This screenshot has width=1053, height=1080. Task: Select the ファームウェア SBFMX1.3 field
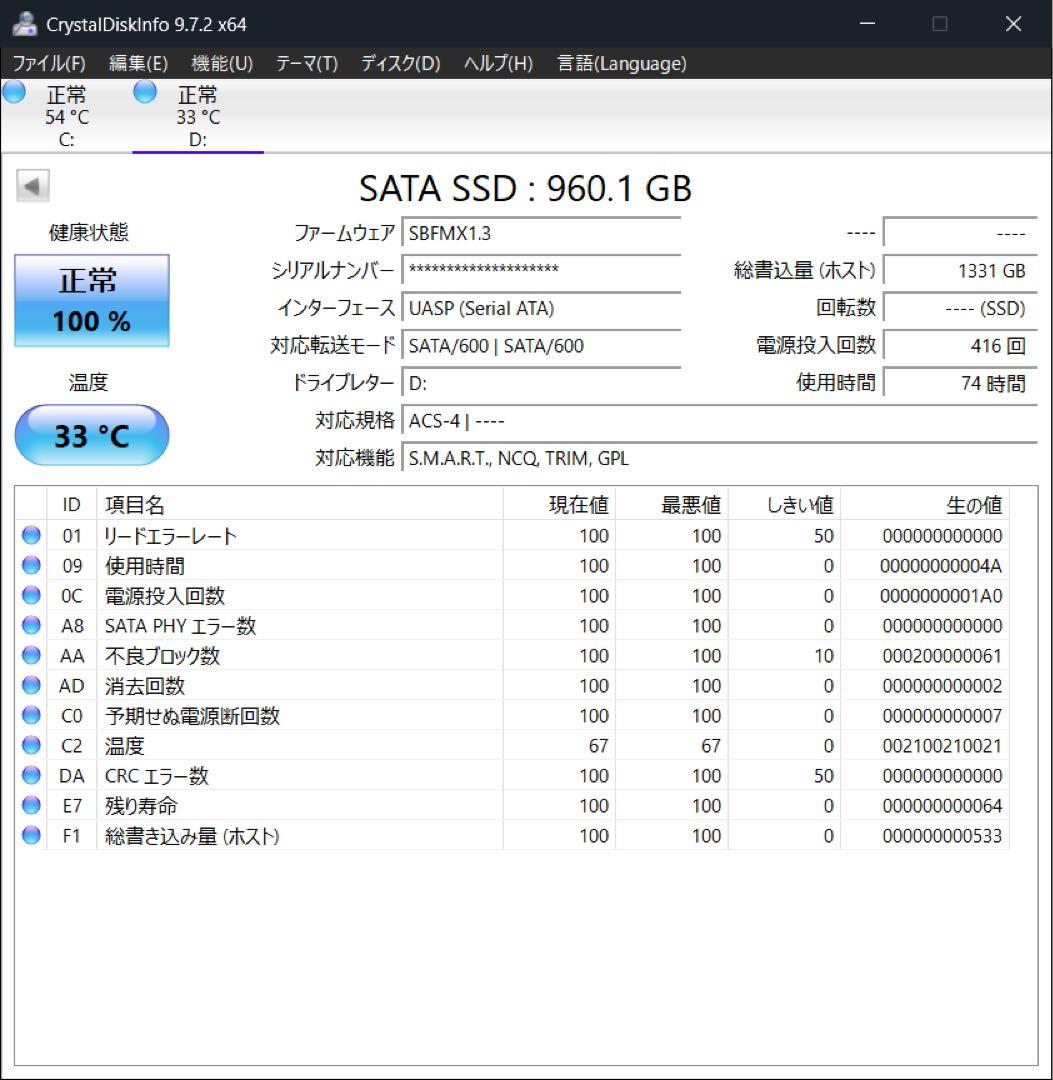[540, 233]
